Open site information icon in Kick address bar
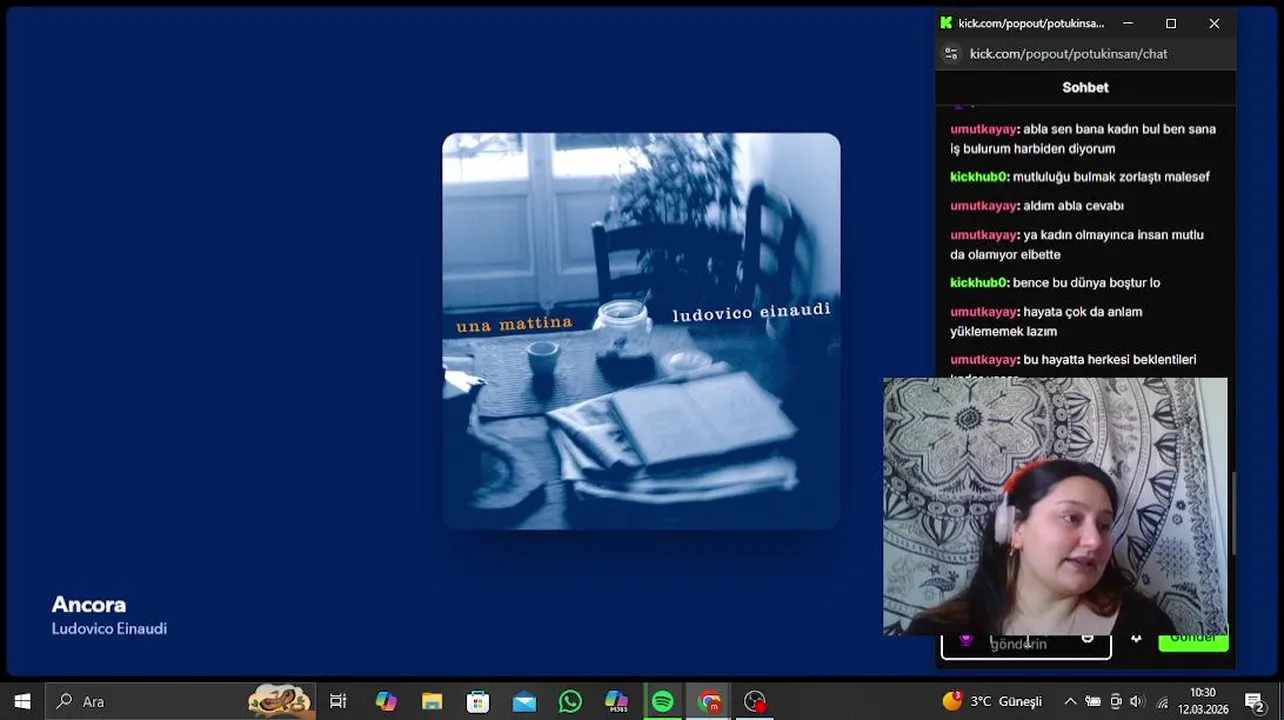Screen dimensions: 1284x720 tap(951, 54)
